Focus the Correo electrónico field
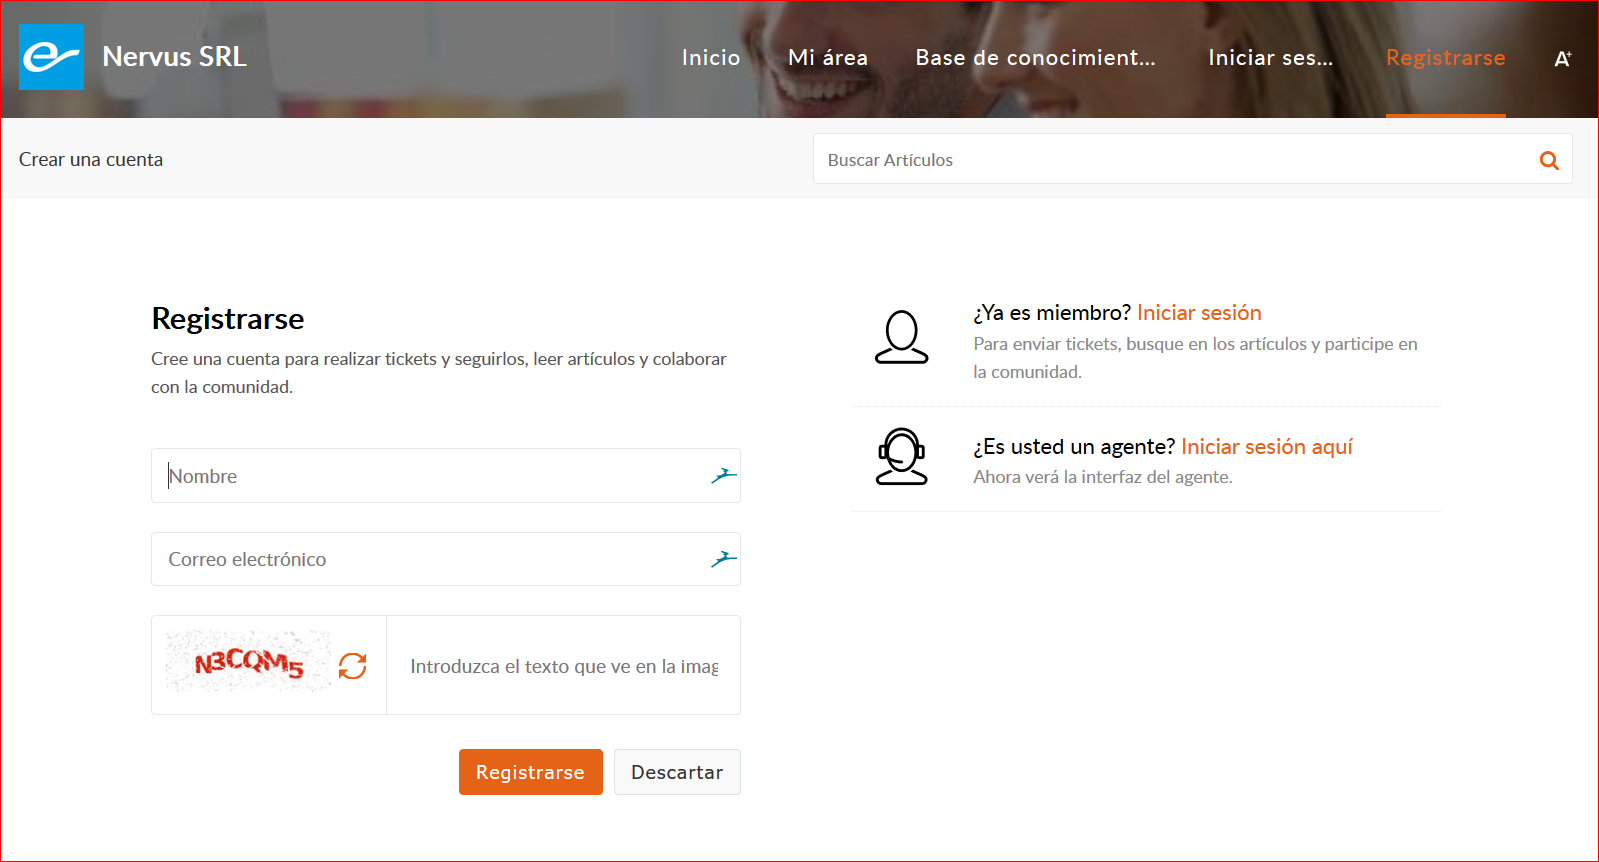The height and width of the screenshot is (862, 1599). point(446,559)
